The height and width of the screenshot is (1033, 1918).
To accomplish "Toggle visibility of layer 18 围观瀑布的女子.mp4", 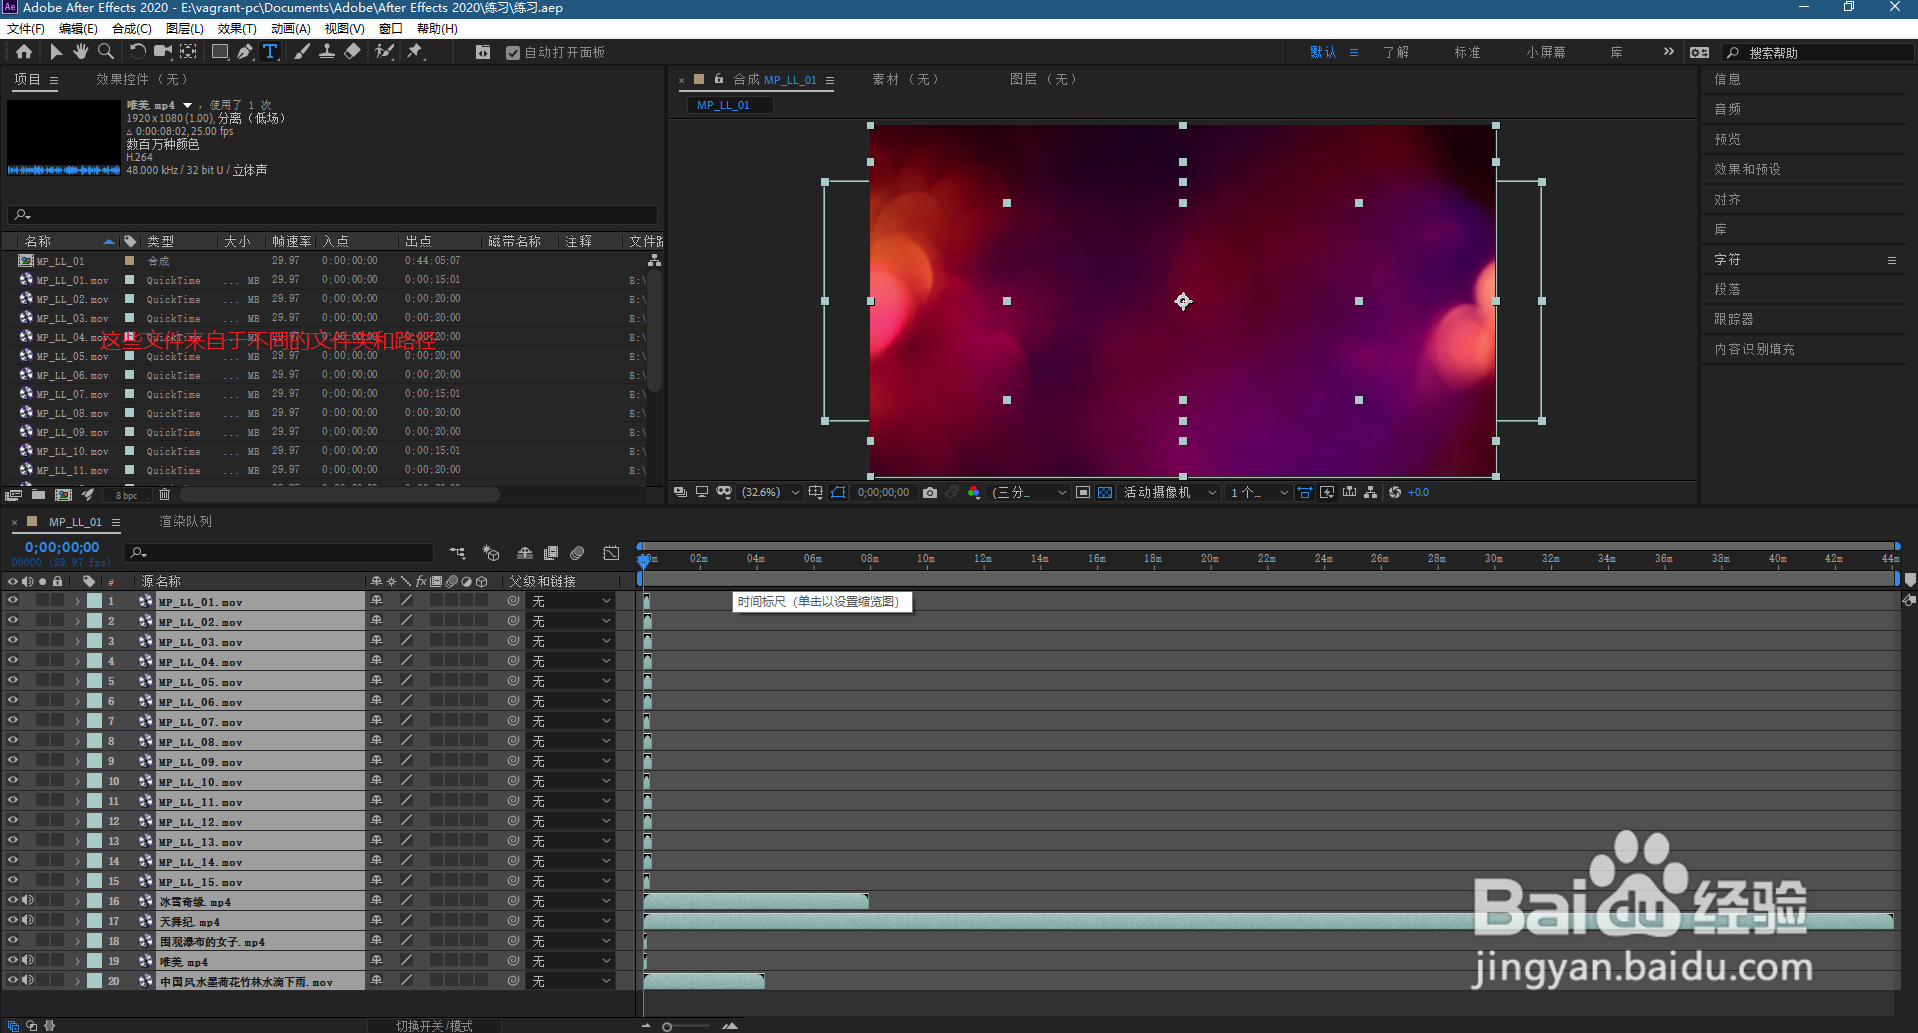I will tap(13, 941).
